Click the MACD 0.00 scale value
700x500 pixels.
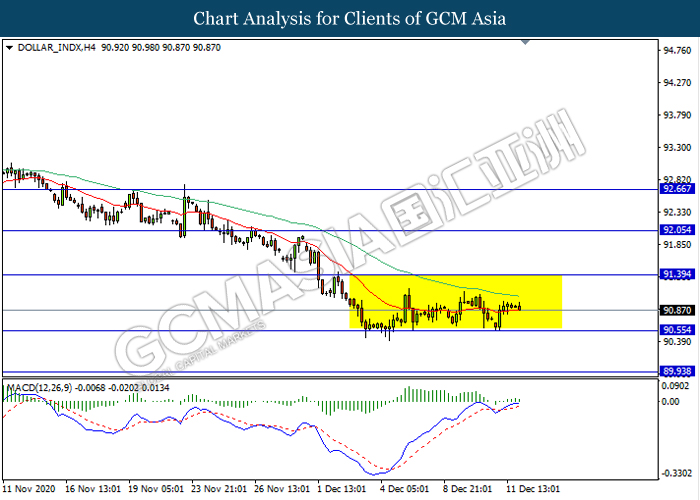point(671,402)
